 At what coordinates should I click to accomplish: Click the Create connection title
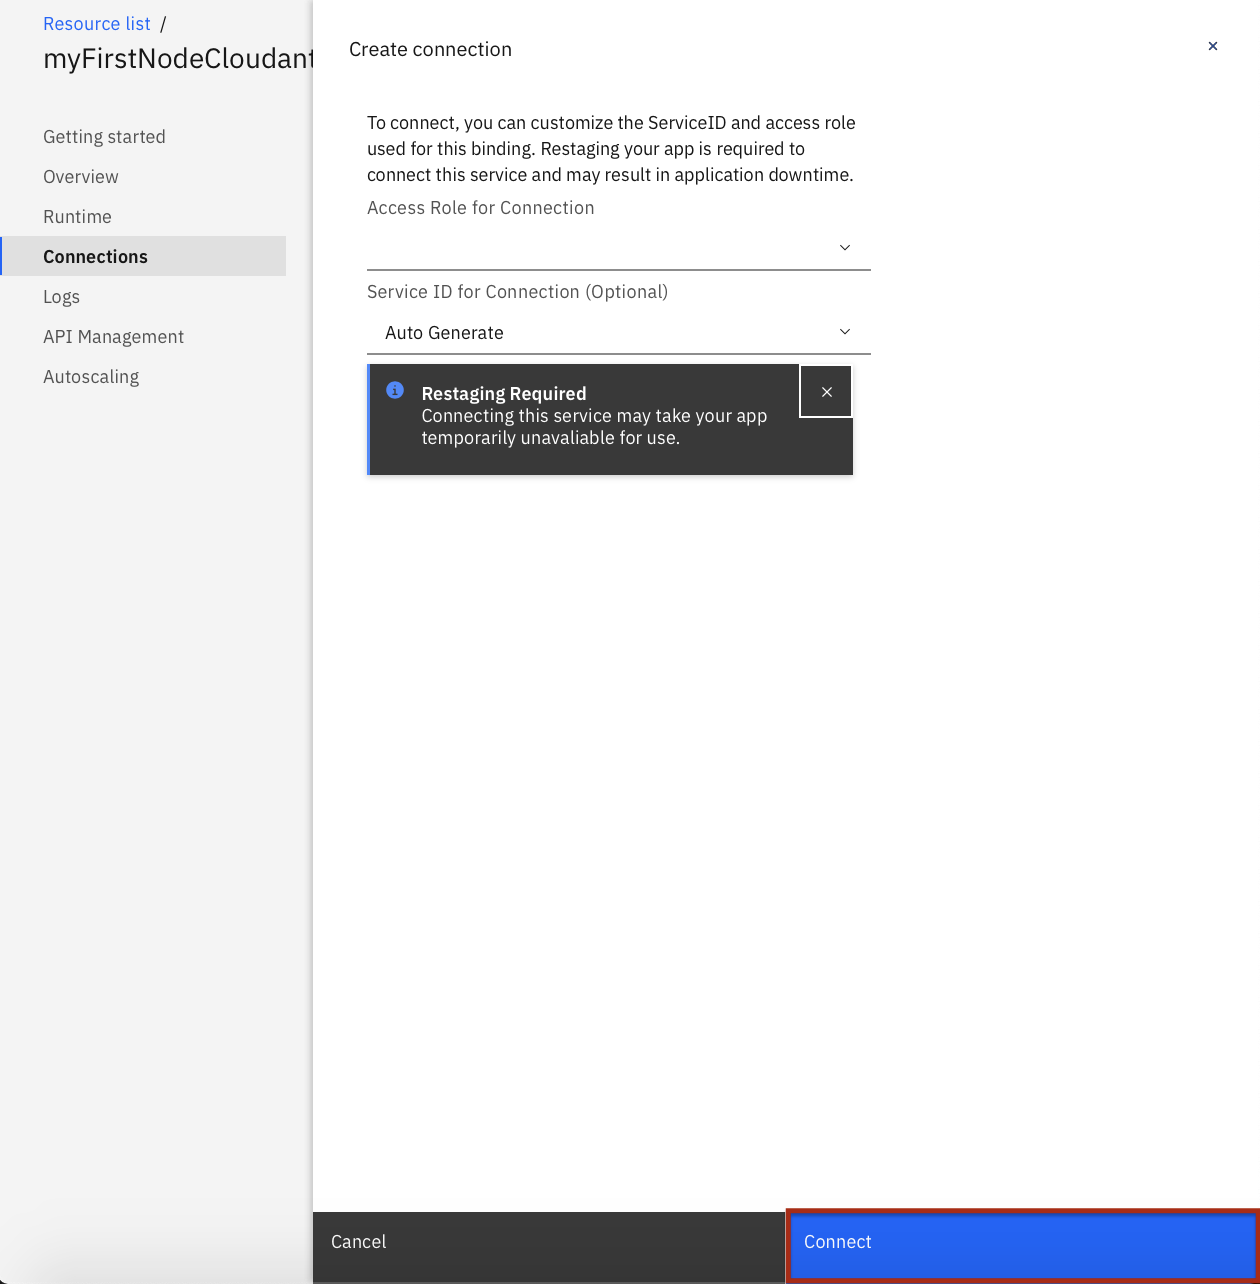coord(430,49)
